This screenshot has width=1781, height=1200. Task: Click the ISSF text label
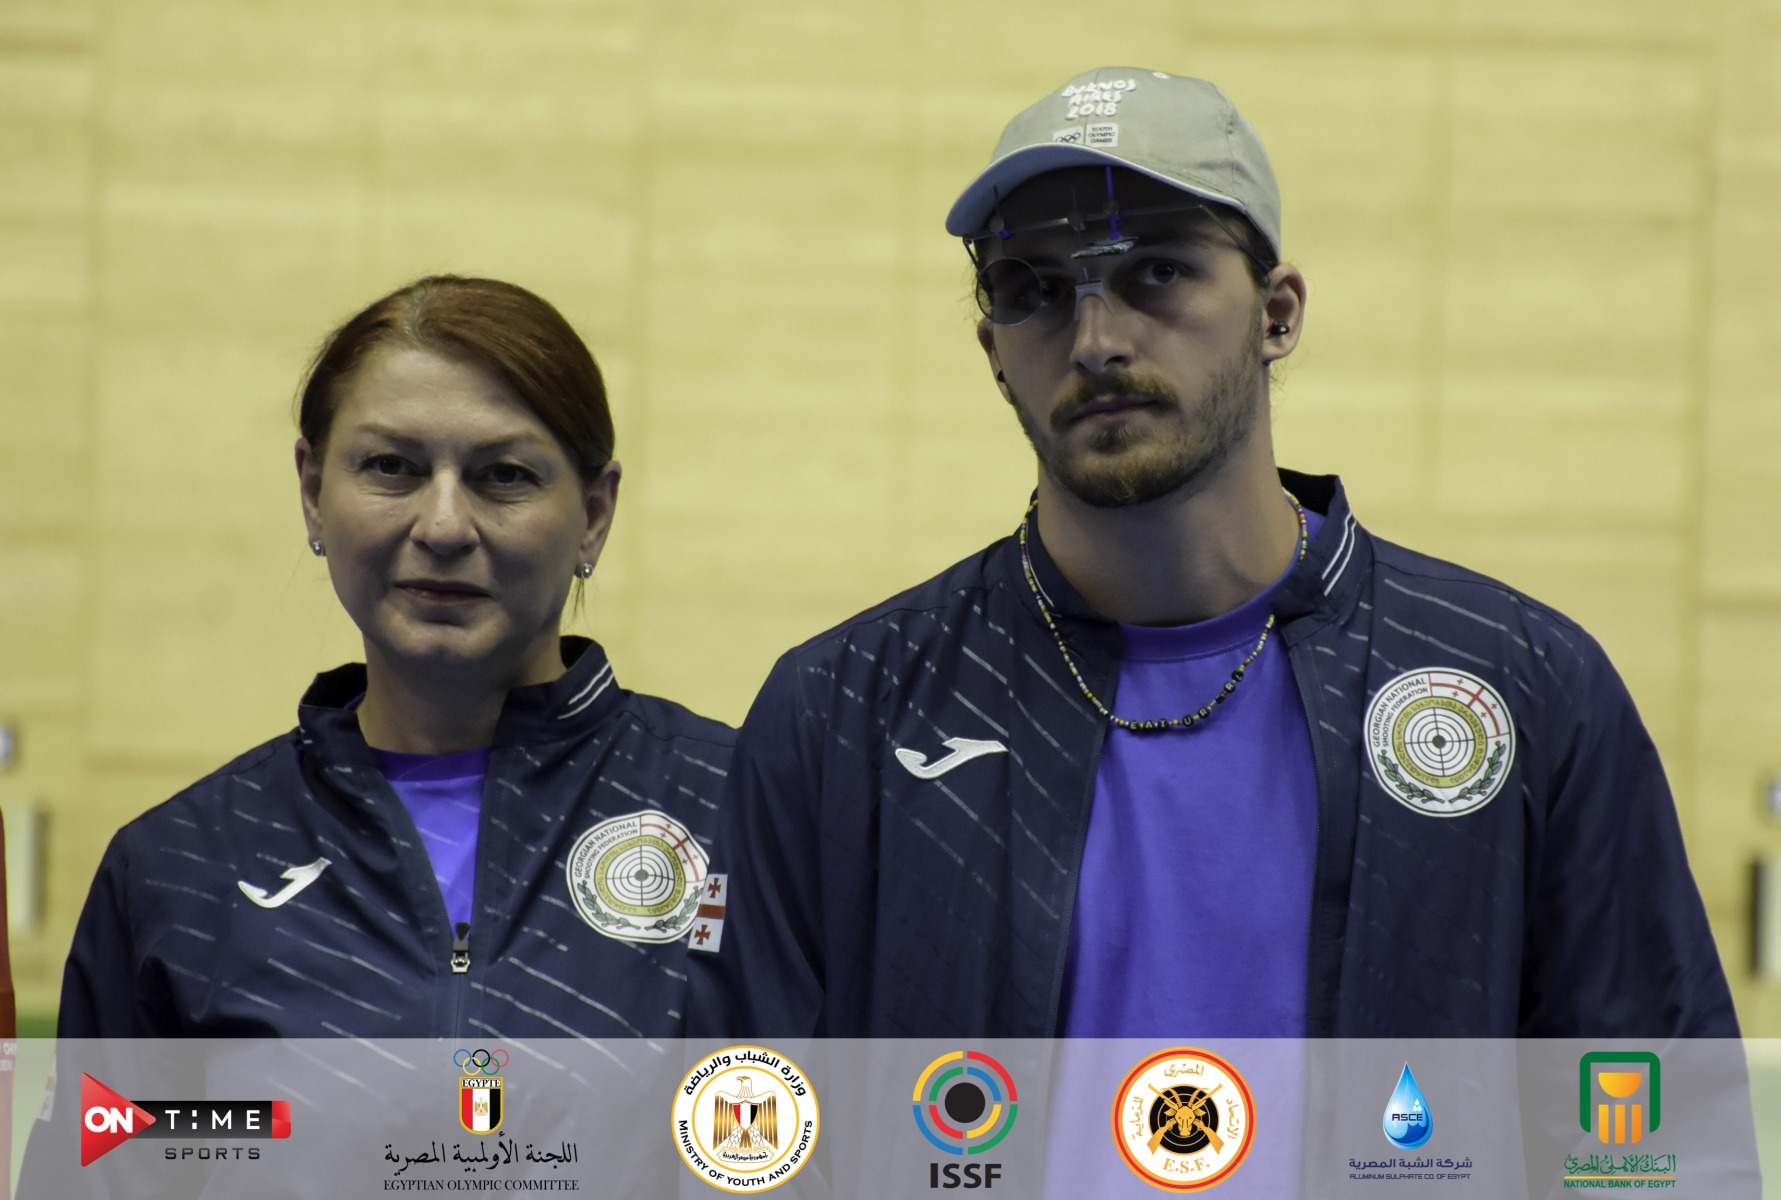[964, 1177]
